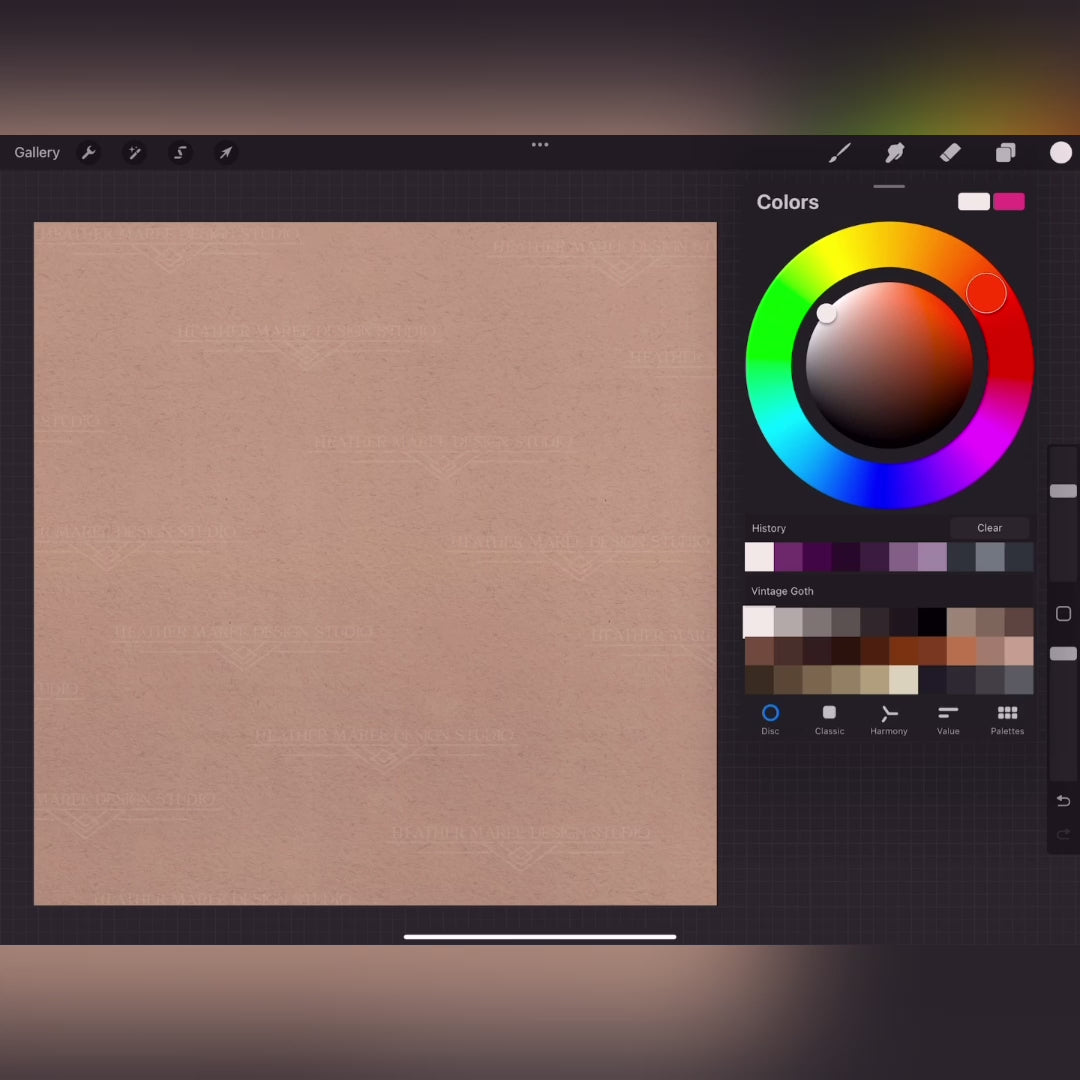Tap the active color circle
Viewport: 1080px width, 1080px height.
click(x=1060, y=153)
